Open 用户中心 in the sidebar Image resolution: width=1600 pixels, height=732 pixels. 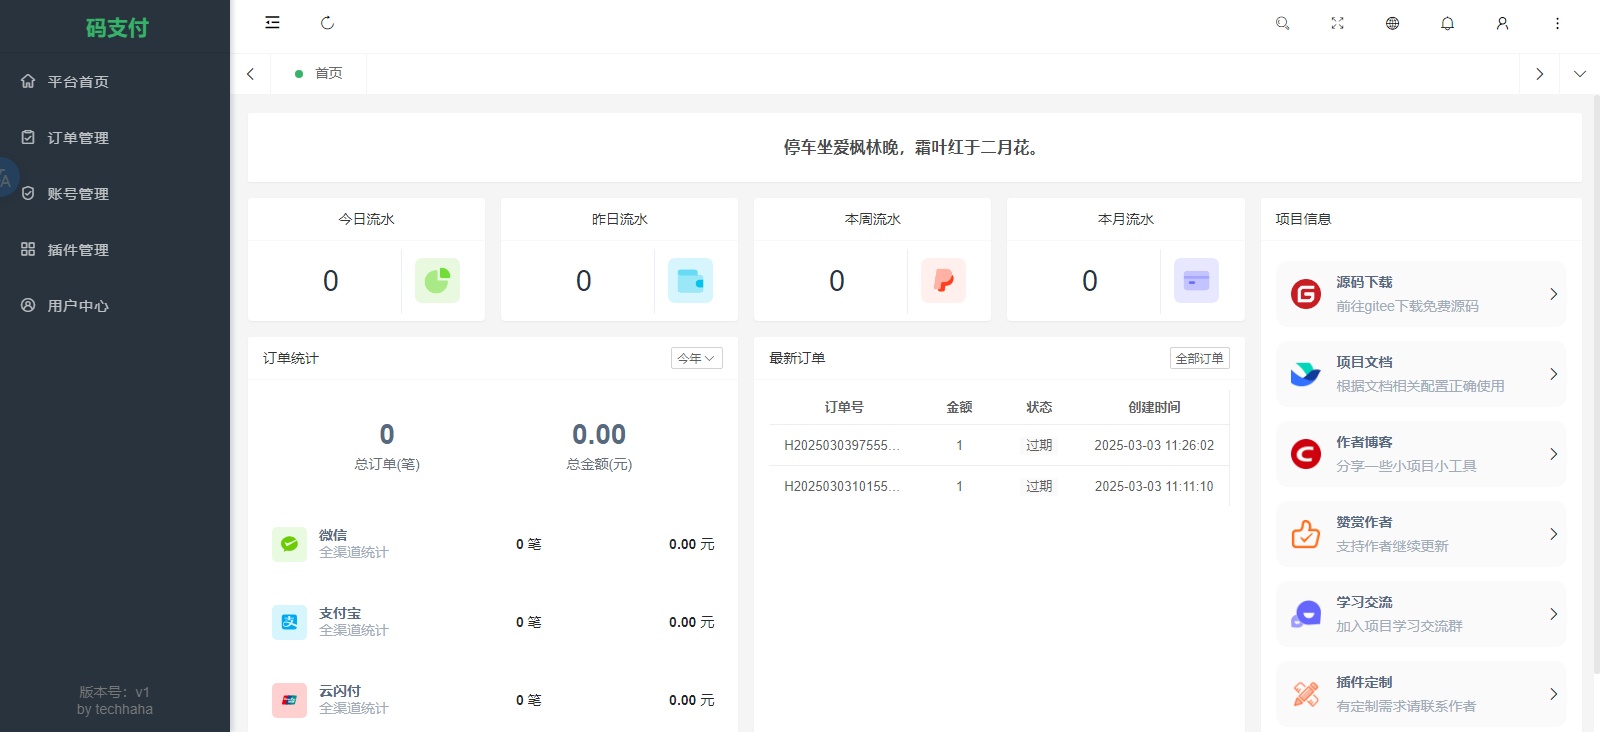tap(115, 305)
